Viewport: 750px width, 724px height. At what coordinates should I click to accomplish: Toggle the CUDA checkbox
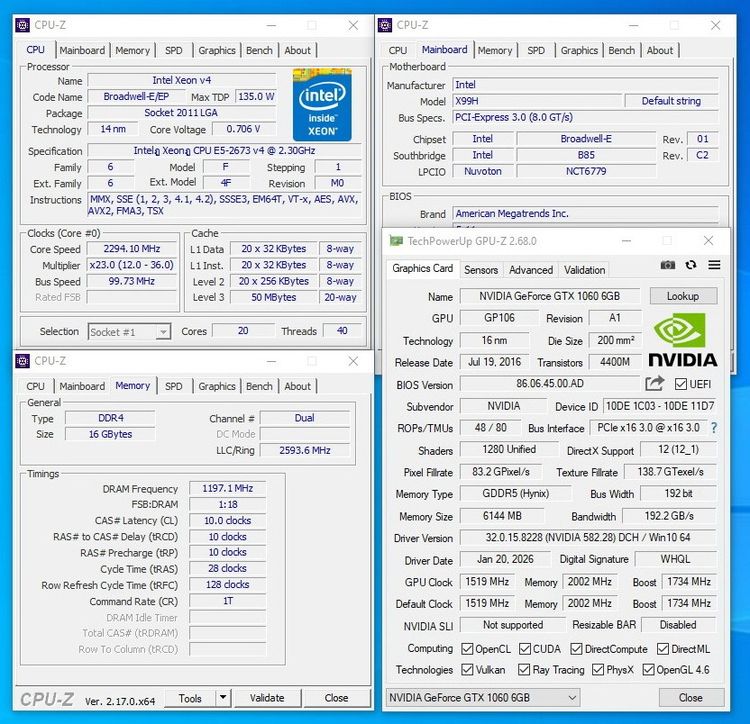point(525,649)
